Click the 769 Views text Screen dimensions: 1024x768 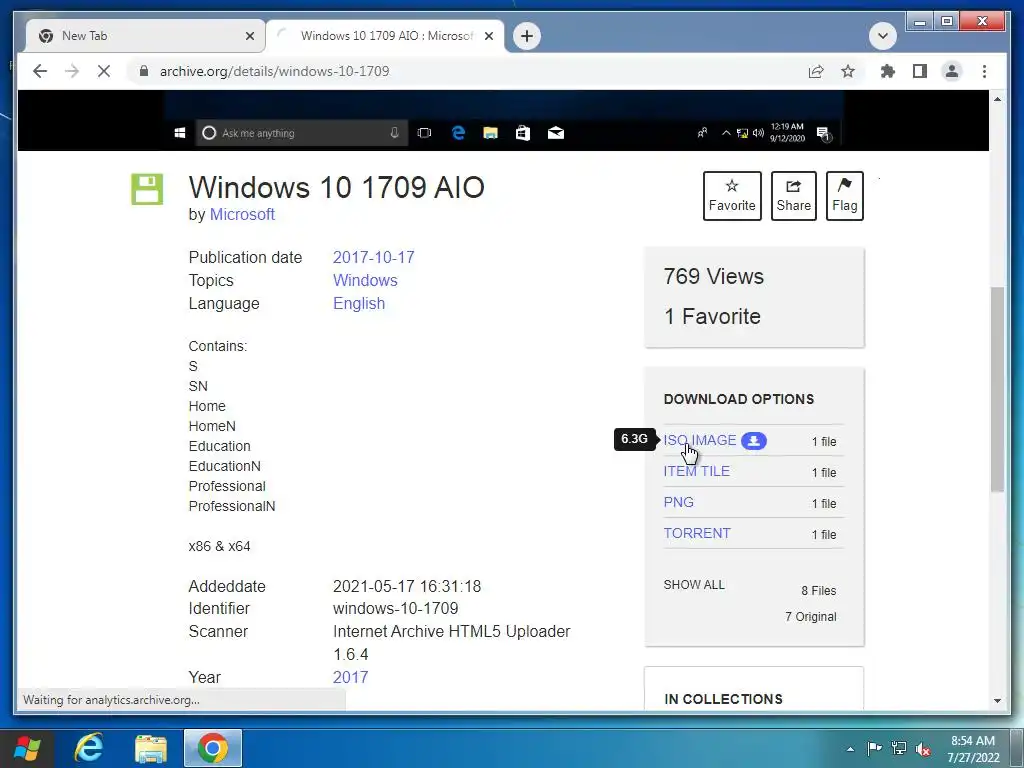[x=713, y=276]
